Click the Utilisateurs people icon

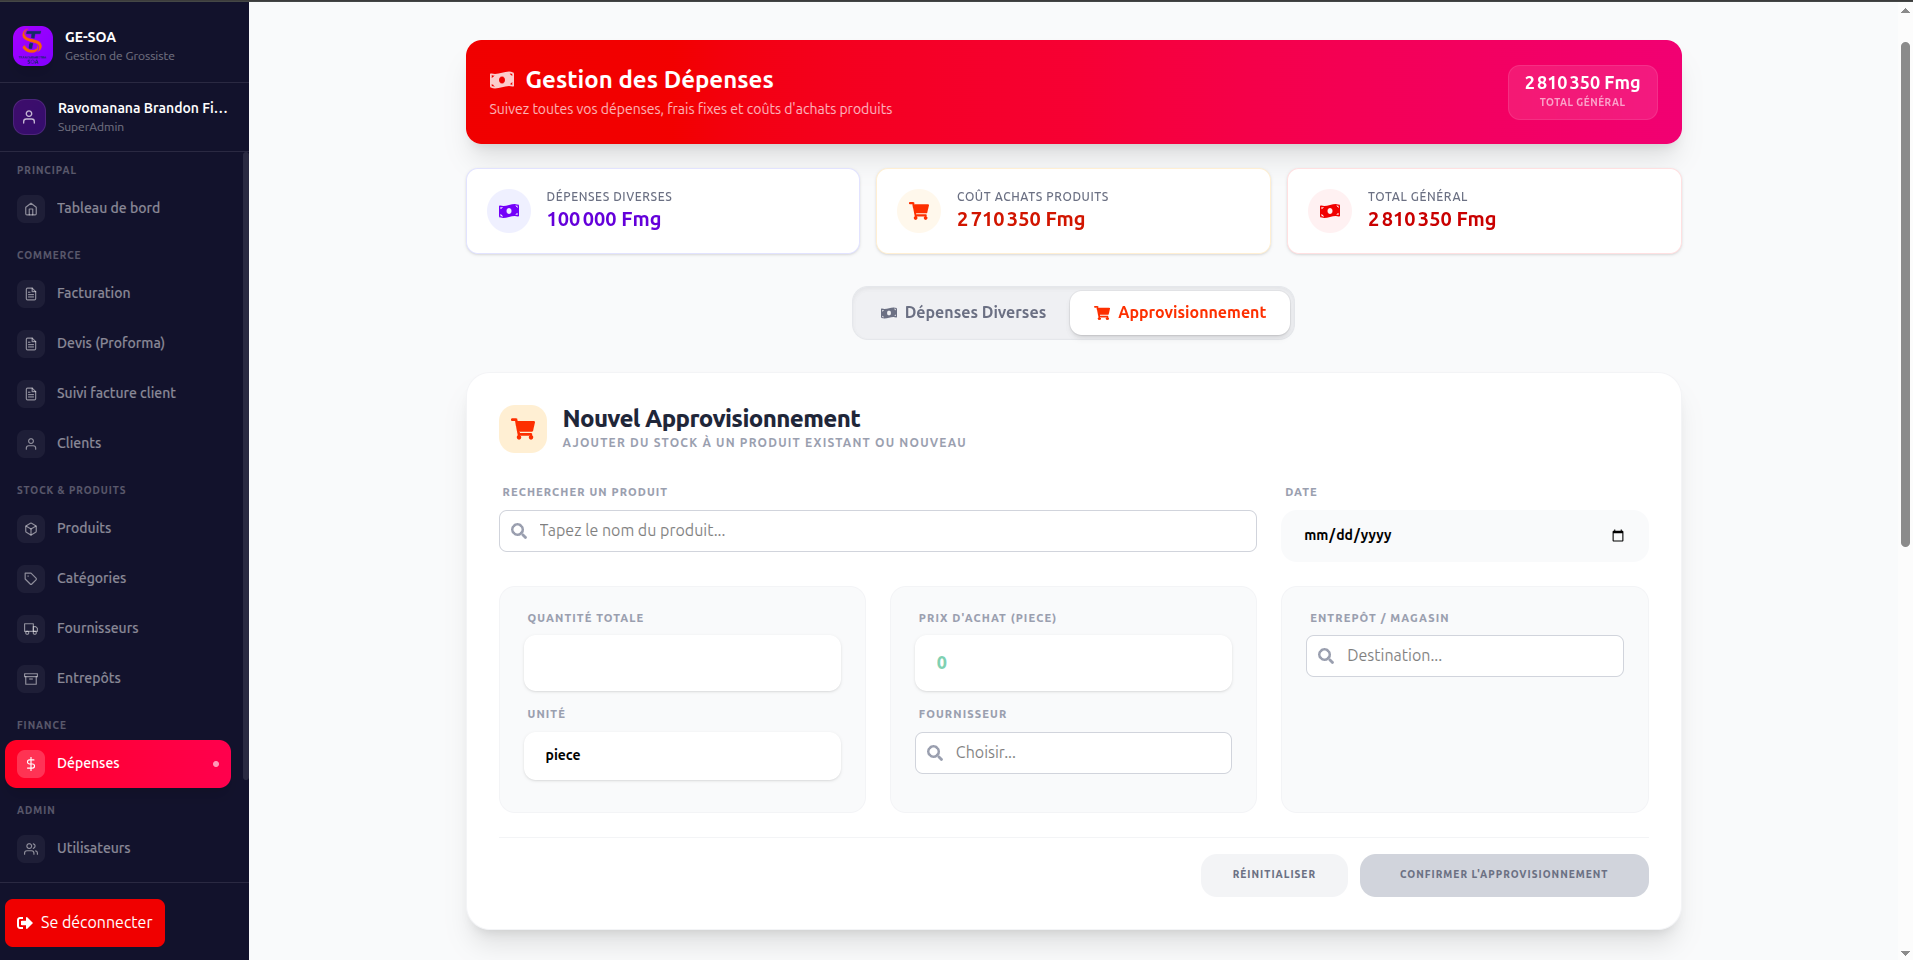click(x=31, y=849)
